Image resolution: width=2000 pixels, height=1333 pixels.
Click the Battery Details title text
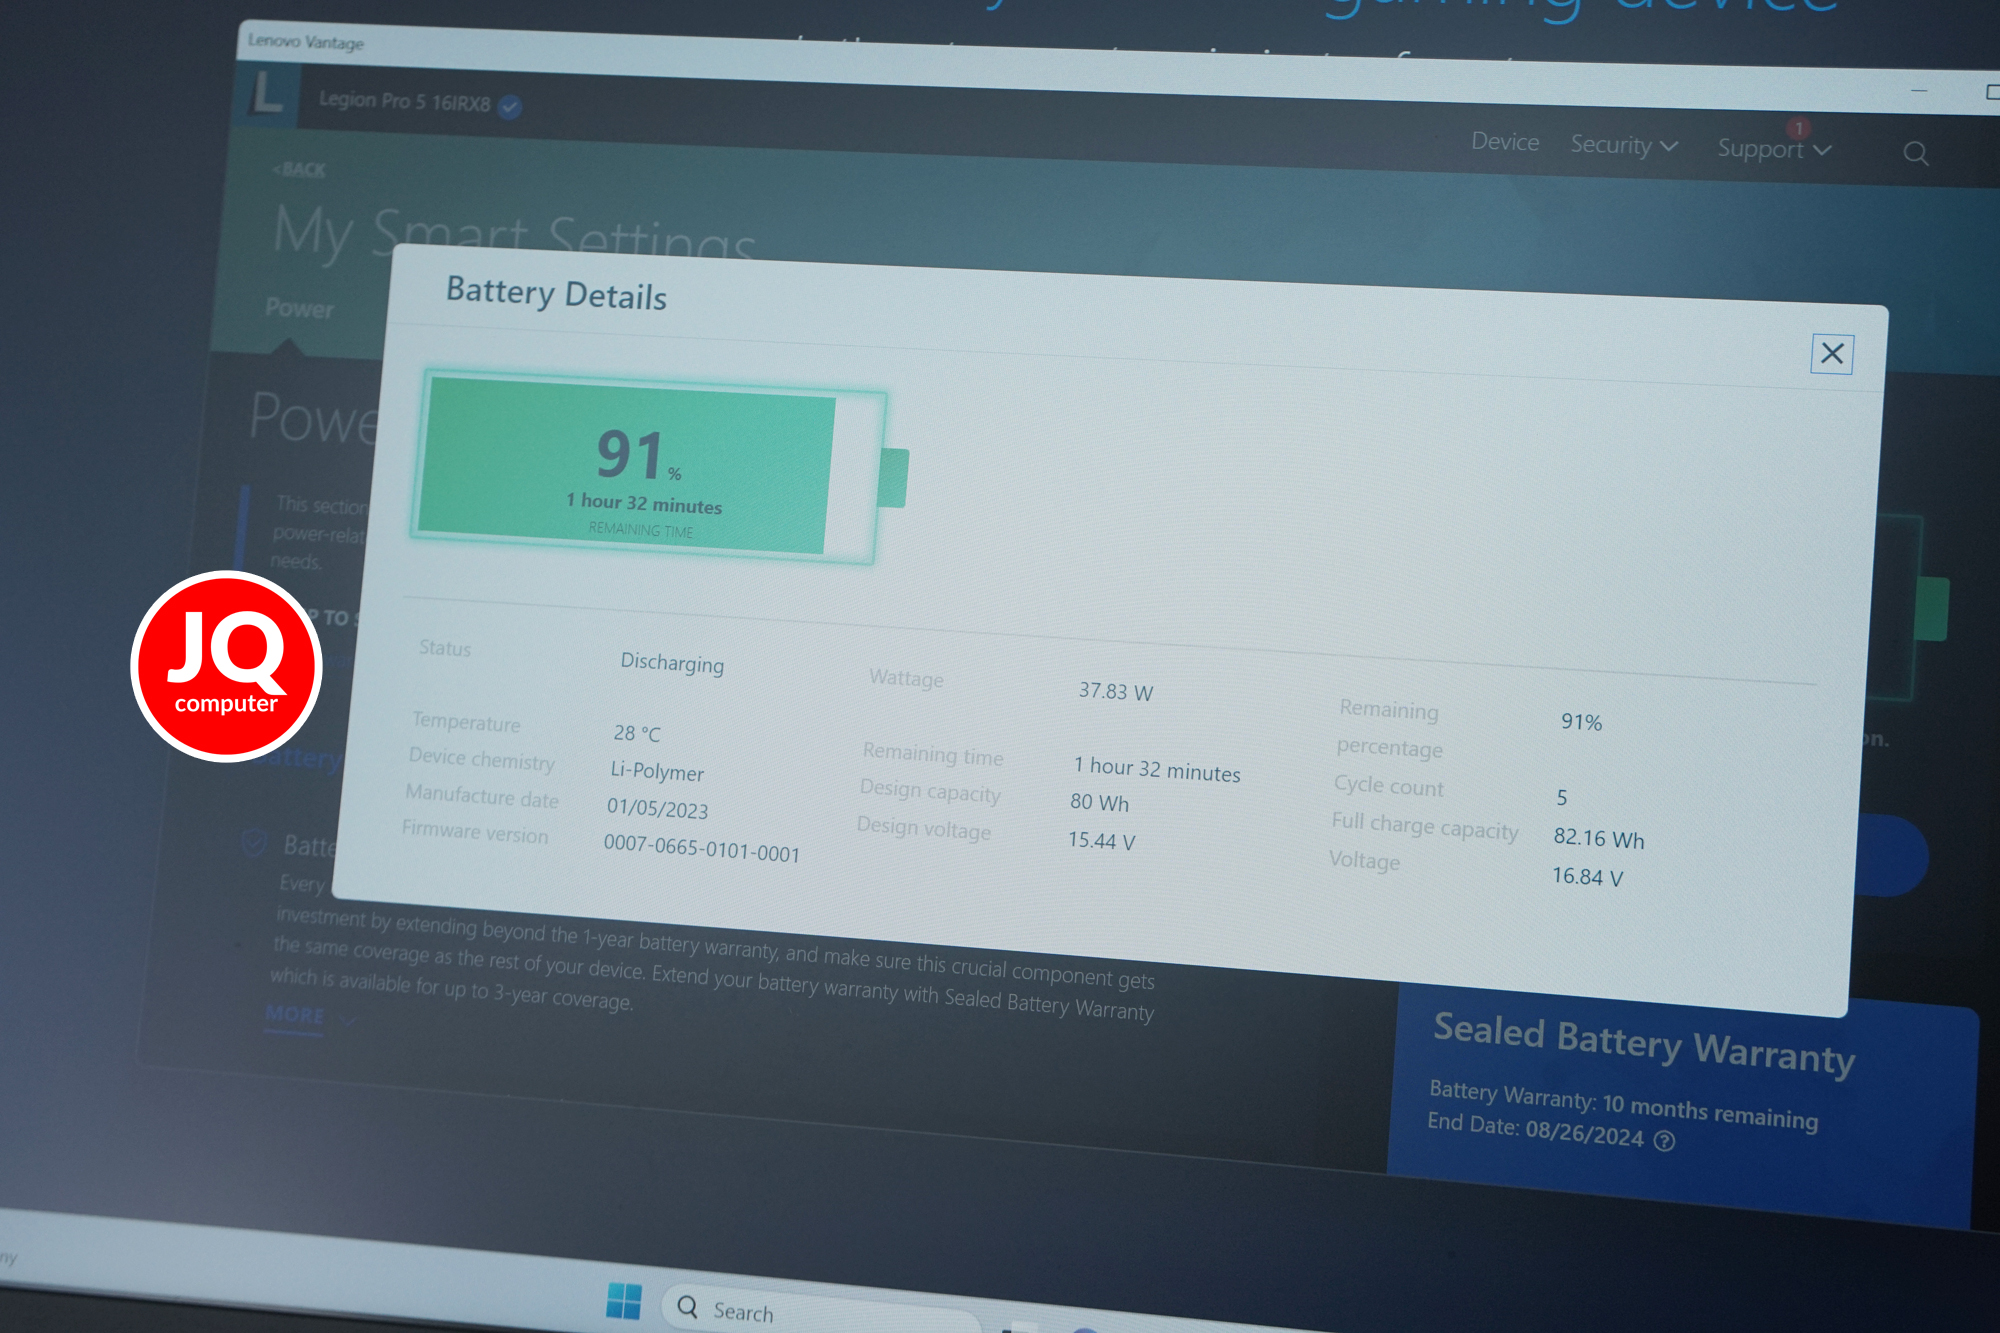pyautogui.click(x=556, y=293)
